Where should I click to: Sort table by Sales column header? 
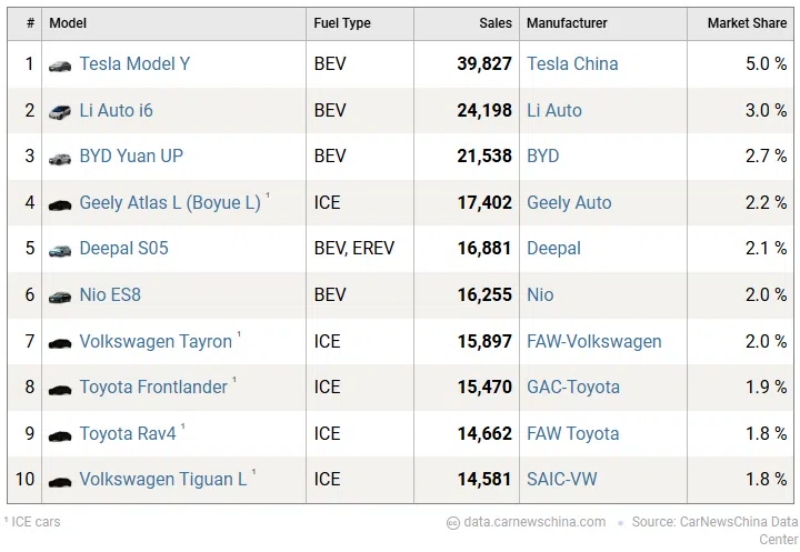pyautogui.click(x=494, y=23)
